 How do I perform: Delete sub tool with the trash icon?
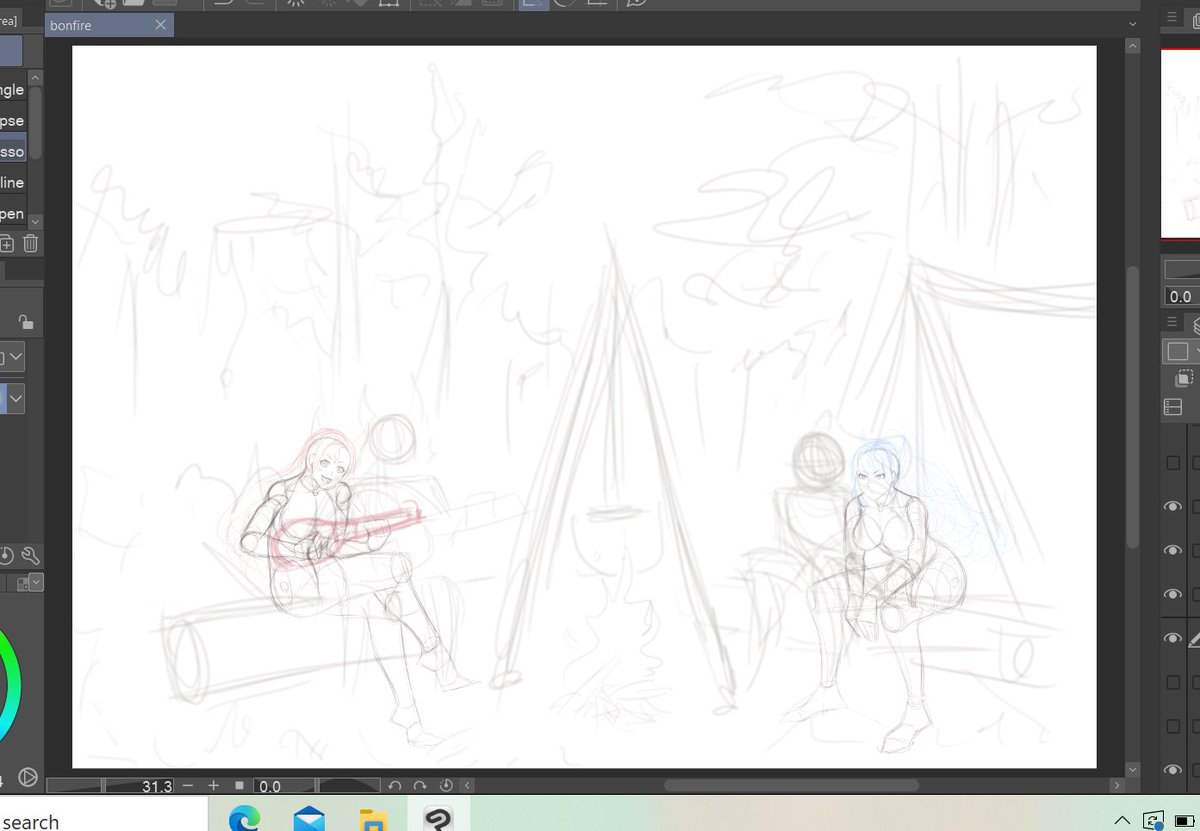click(31, 243)
